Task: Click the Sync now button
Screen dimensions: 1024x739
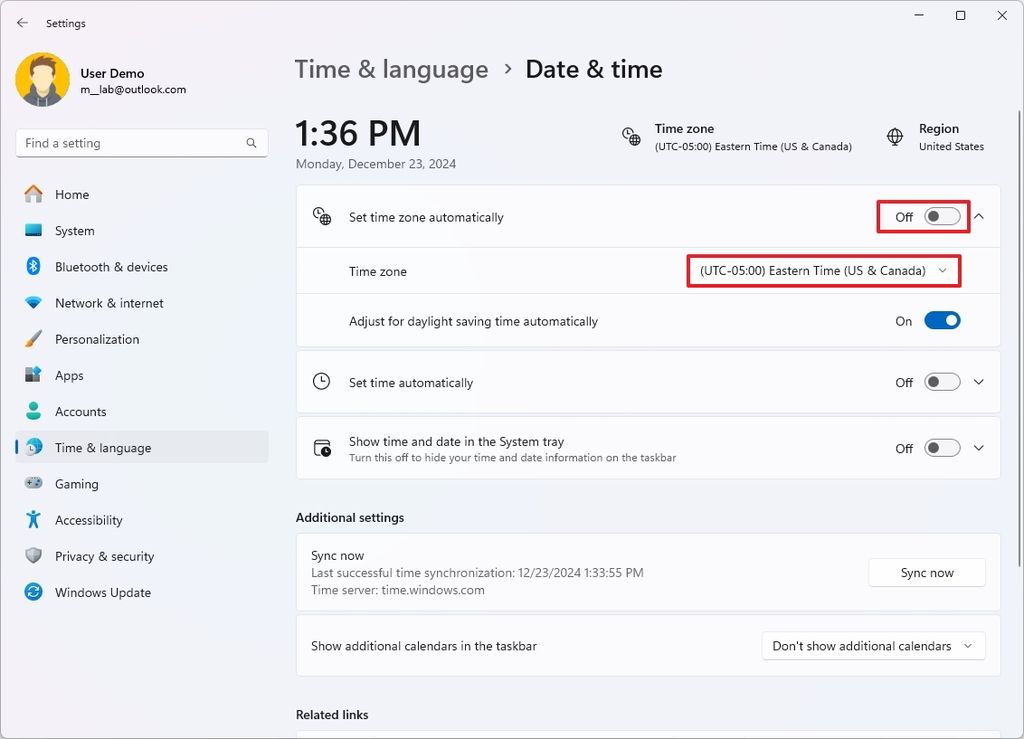Action: (x=926, y=572)
